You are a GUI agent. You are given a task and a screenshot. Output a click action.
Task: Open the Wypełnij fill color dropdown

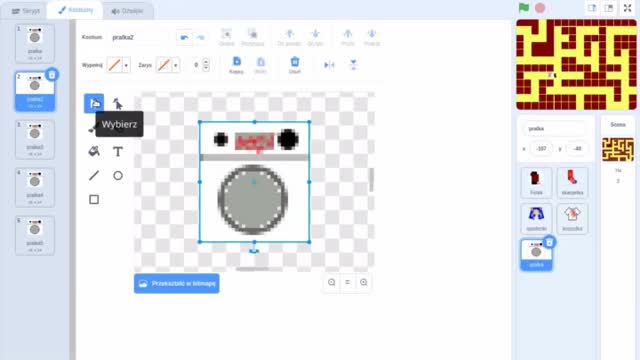click(126, 65)
